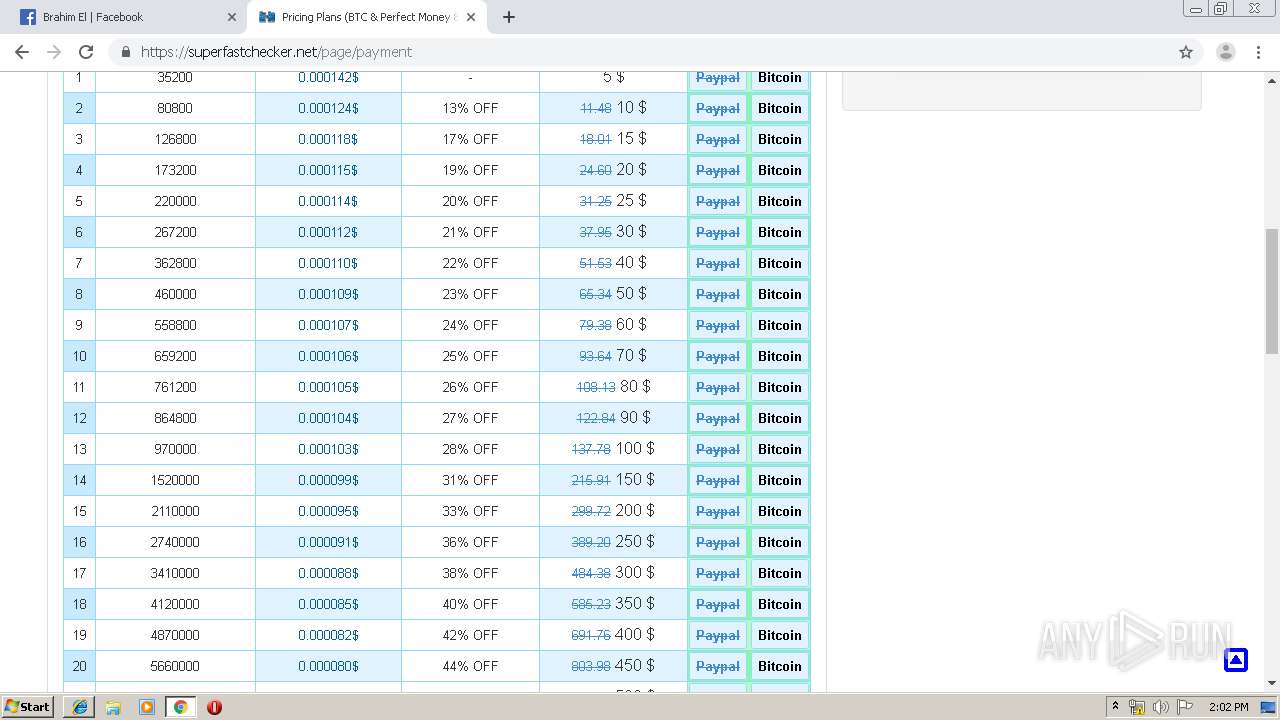This screenshot has height=720, width=1280.
Task: Click the 0.000124$ price-per-check cell
Action: (x=328, y=108)
